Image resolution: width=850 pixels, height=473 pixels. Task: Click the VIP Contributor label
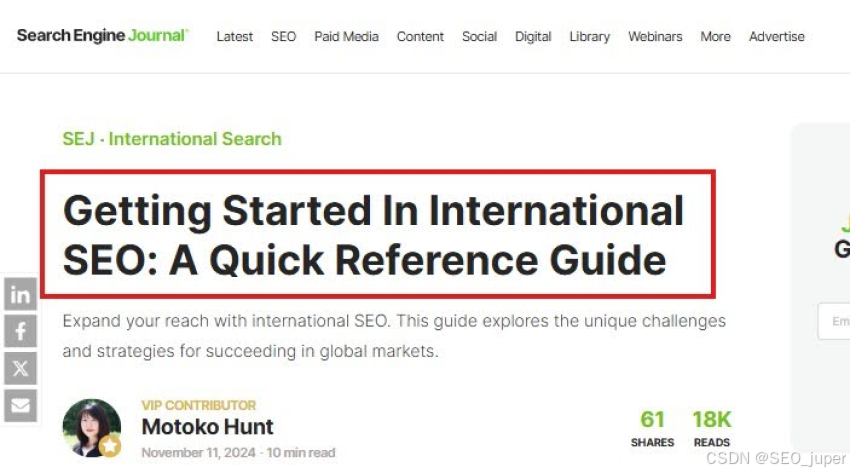click(x=198, y=405)
